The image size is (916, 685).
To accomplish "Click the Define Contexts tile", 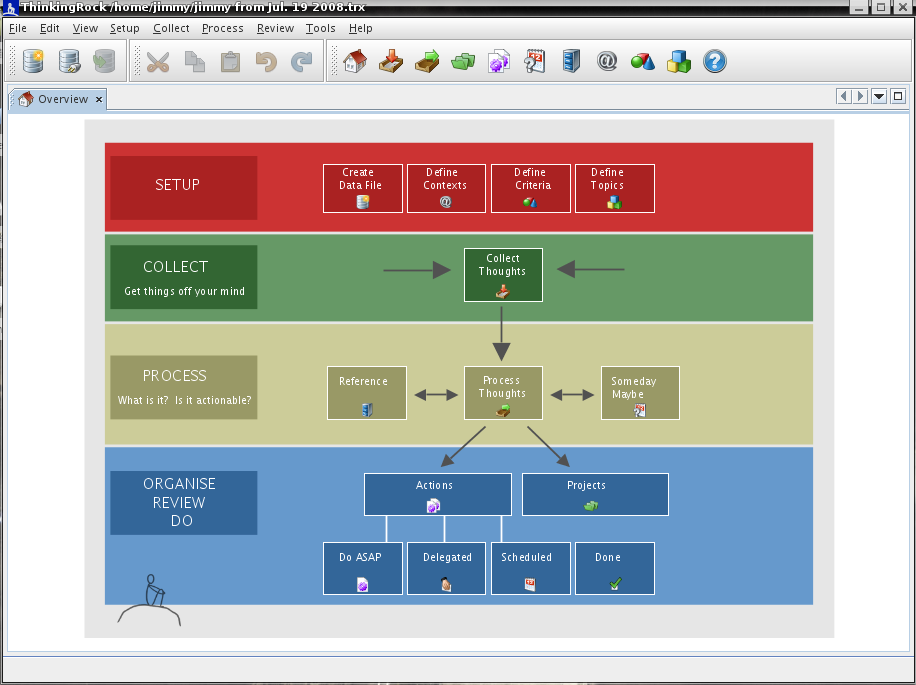I will click(x=446, y=188).
